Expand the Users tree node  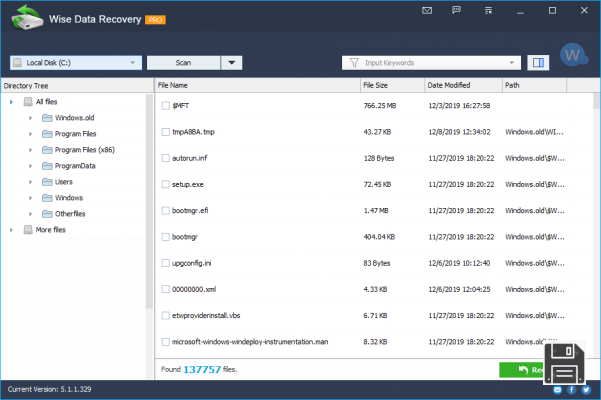tap(30, 182)
